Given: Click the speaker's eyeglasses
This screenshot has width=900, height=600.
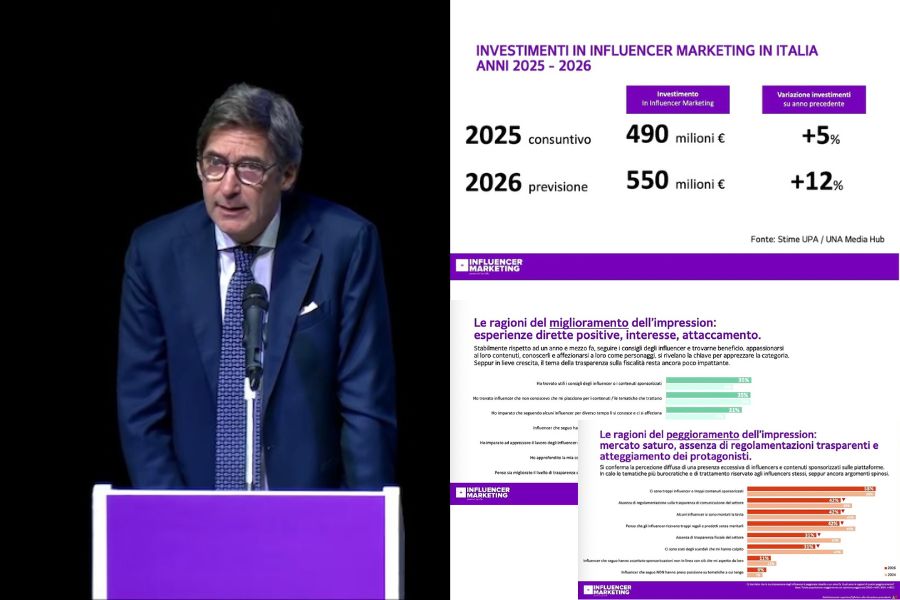Looking at the screenshot, I should coord(239,168).
